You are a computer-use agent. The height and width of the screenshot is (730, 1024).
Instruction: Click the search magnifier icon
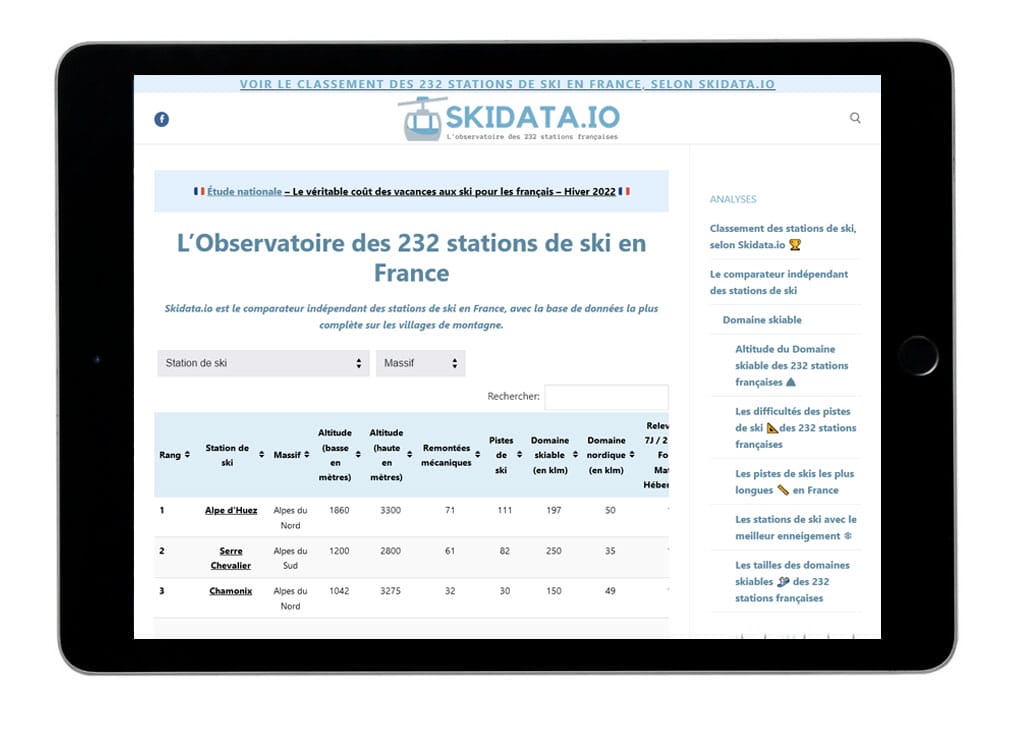(855, 118)
